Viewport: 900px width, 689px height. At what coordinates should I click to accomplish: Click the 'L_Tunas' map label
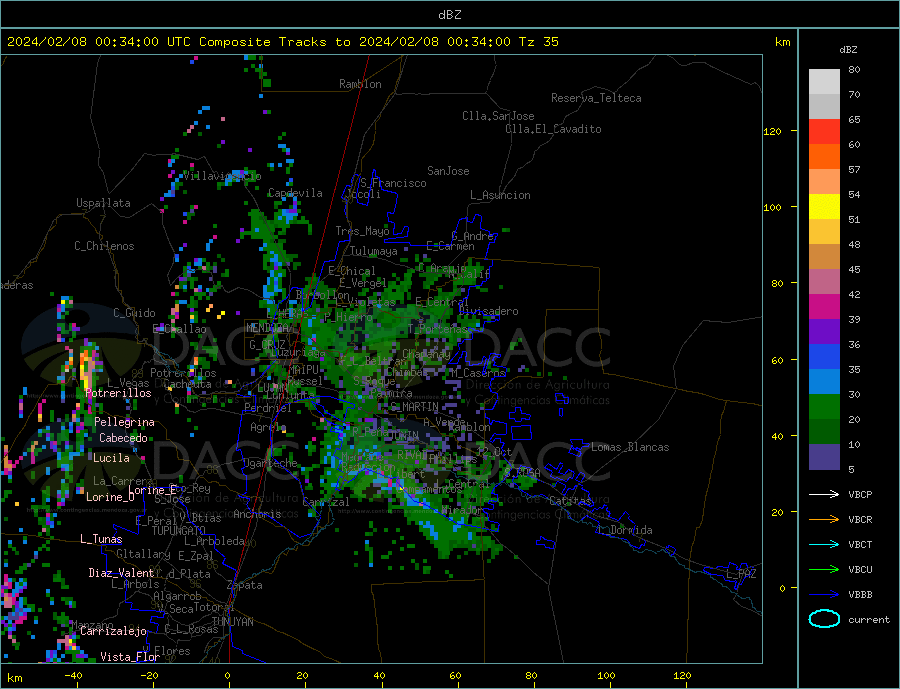pyautogui.click(x=101, y=539)
